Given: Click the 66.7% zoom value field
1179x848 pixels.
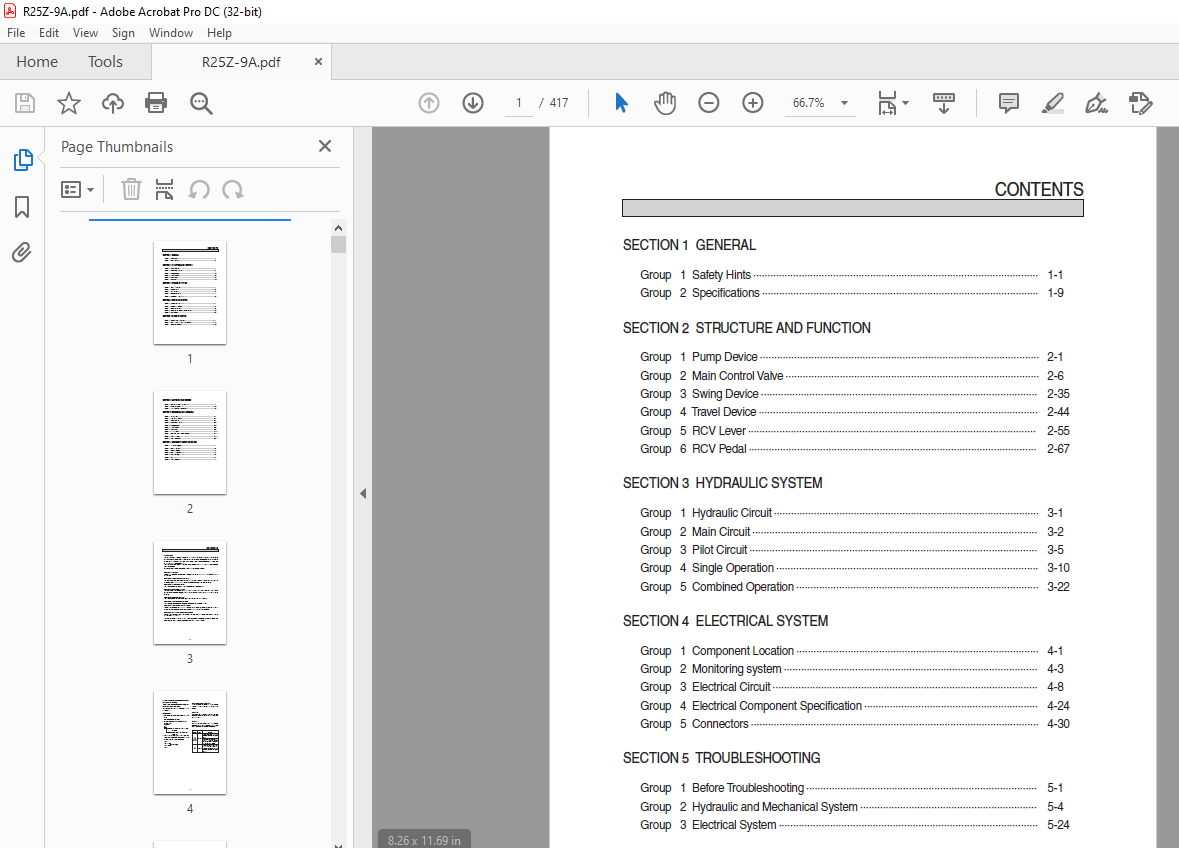Looking at the screenshot, I should 808,103.
